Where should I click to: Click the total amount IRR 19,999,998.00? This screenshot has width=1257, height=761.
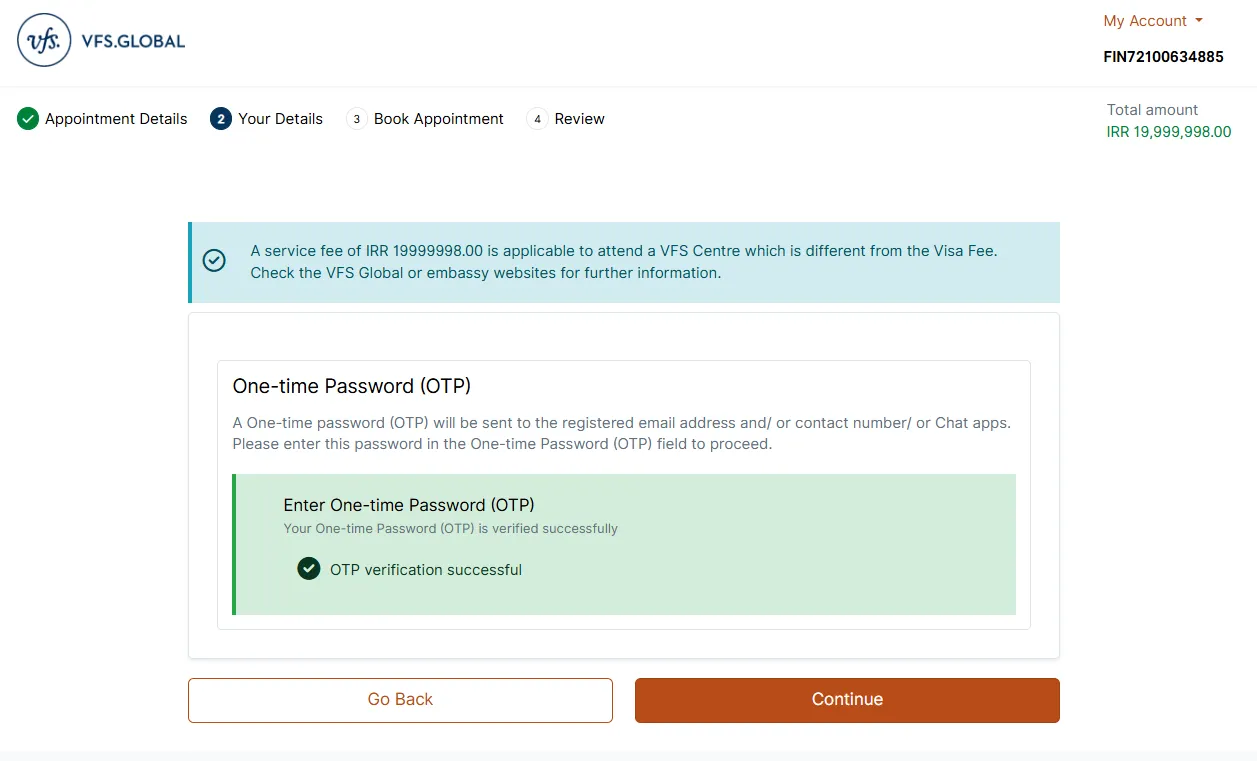(x=1168, y=132)
